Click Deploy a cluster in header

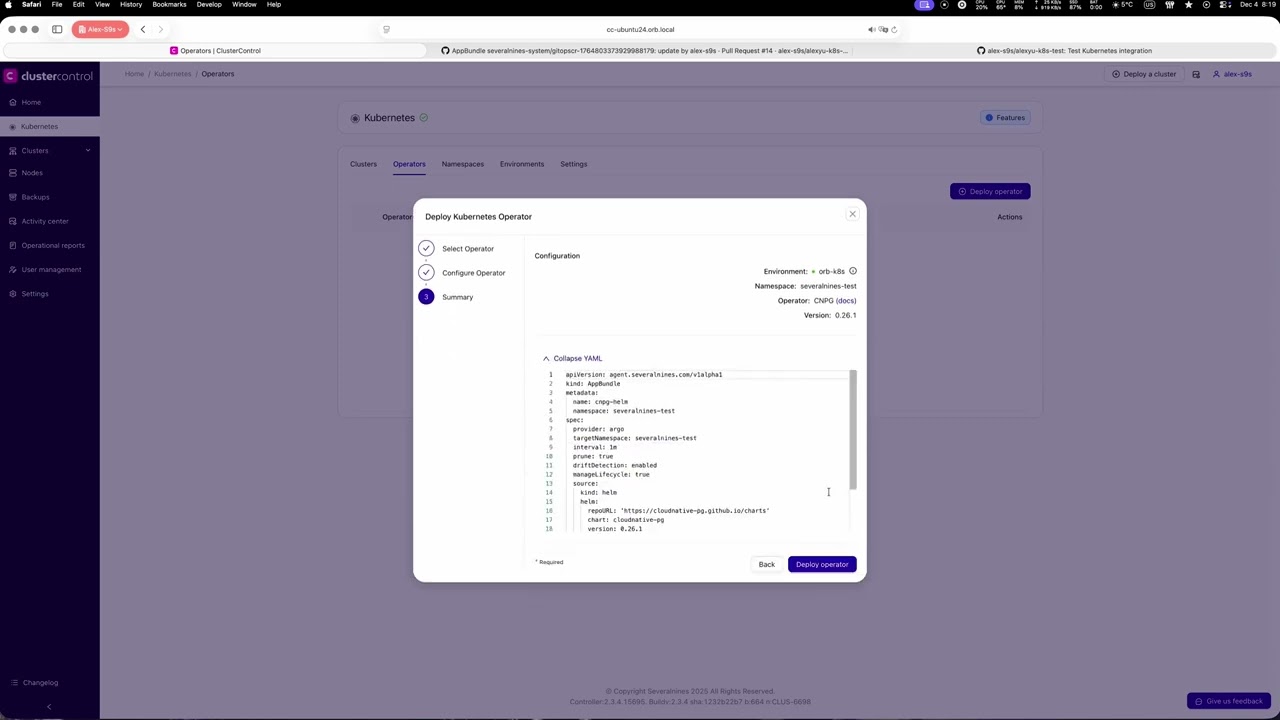[x=1144, y=74]
